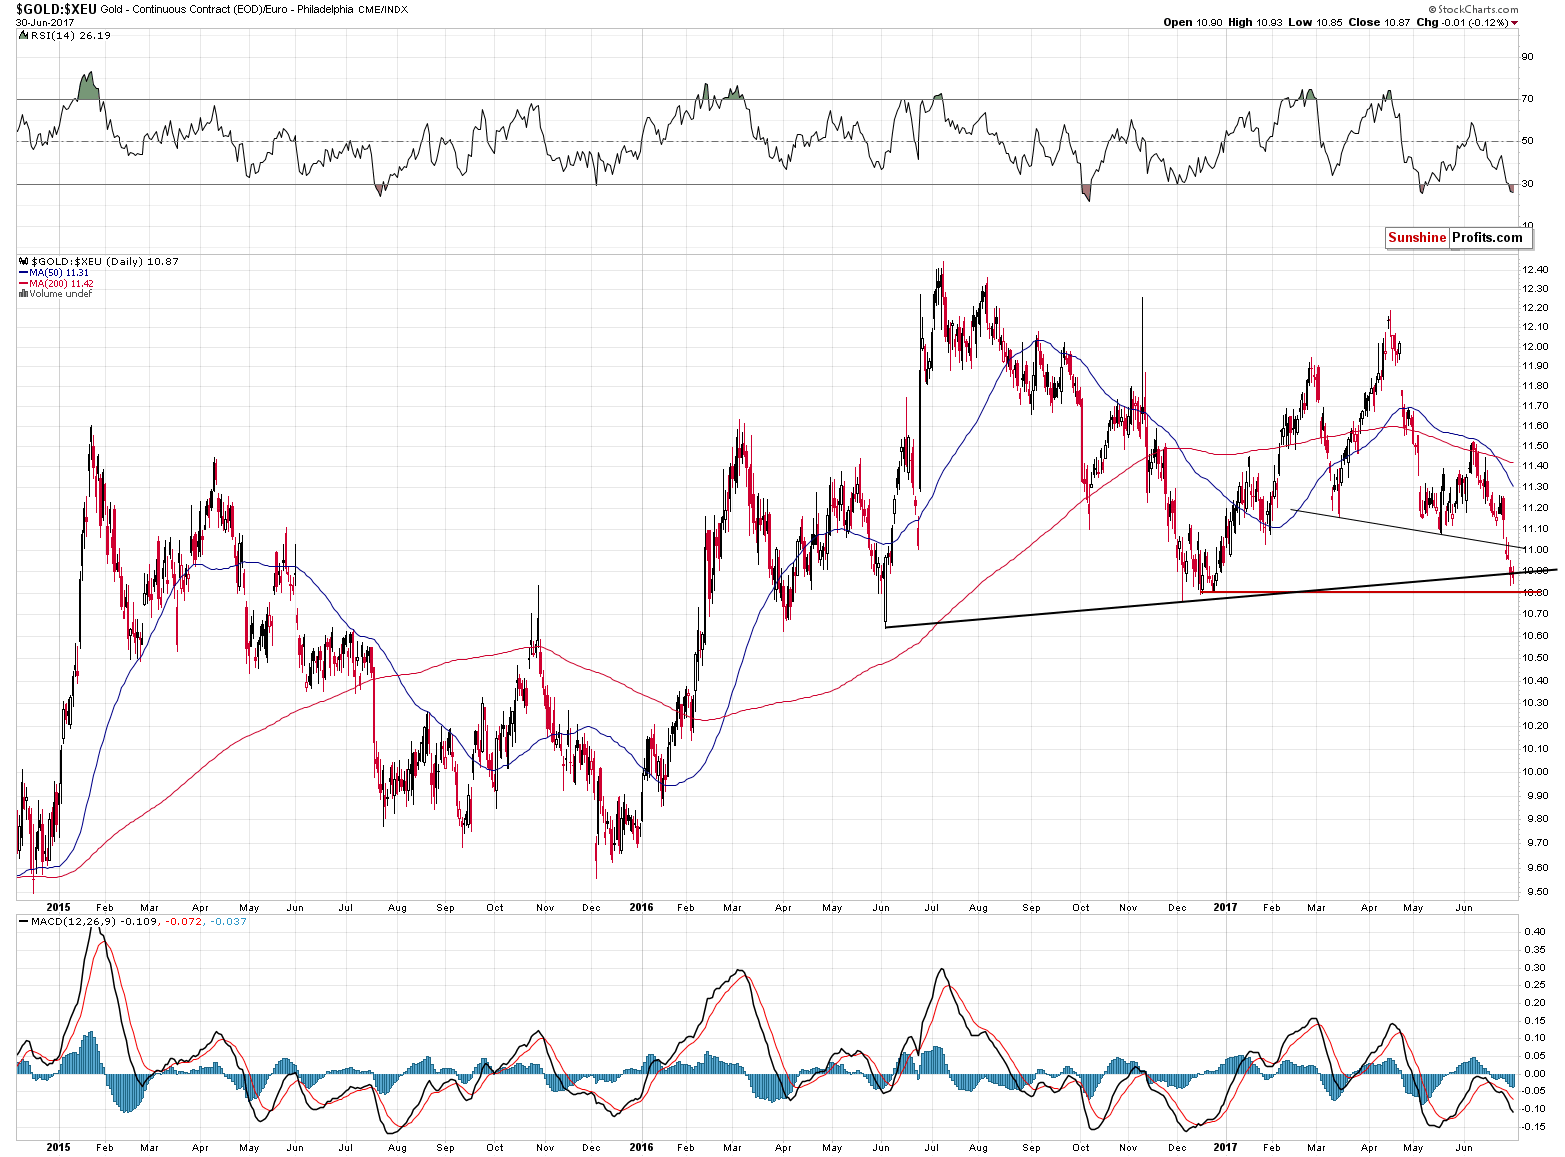Click the MACD(12,26,9) label

74,921
